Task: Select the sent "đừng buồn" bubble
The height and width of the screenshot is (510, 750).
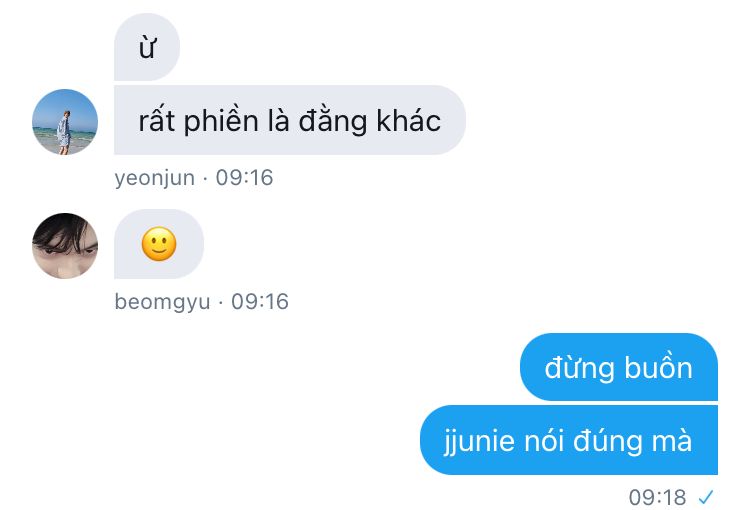Action: tap(618, 367)
